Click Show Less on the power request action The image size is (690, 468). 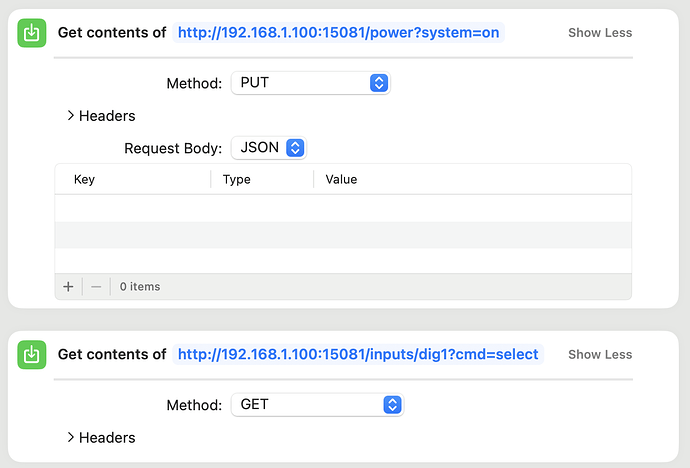[x=600, y=33]
